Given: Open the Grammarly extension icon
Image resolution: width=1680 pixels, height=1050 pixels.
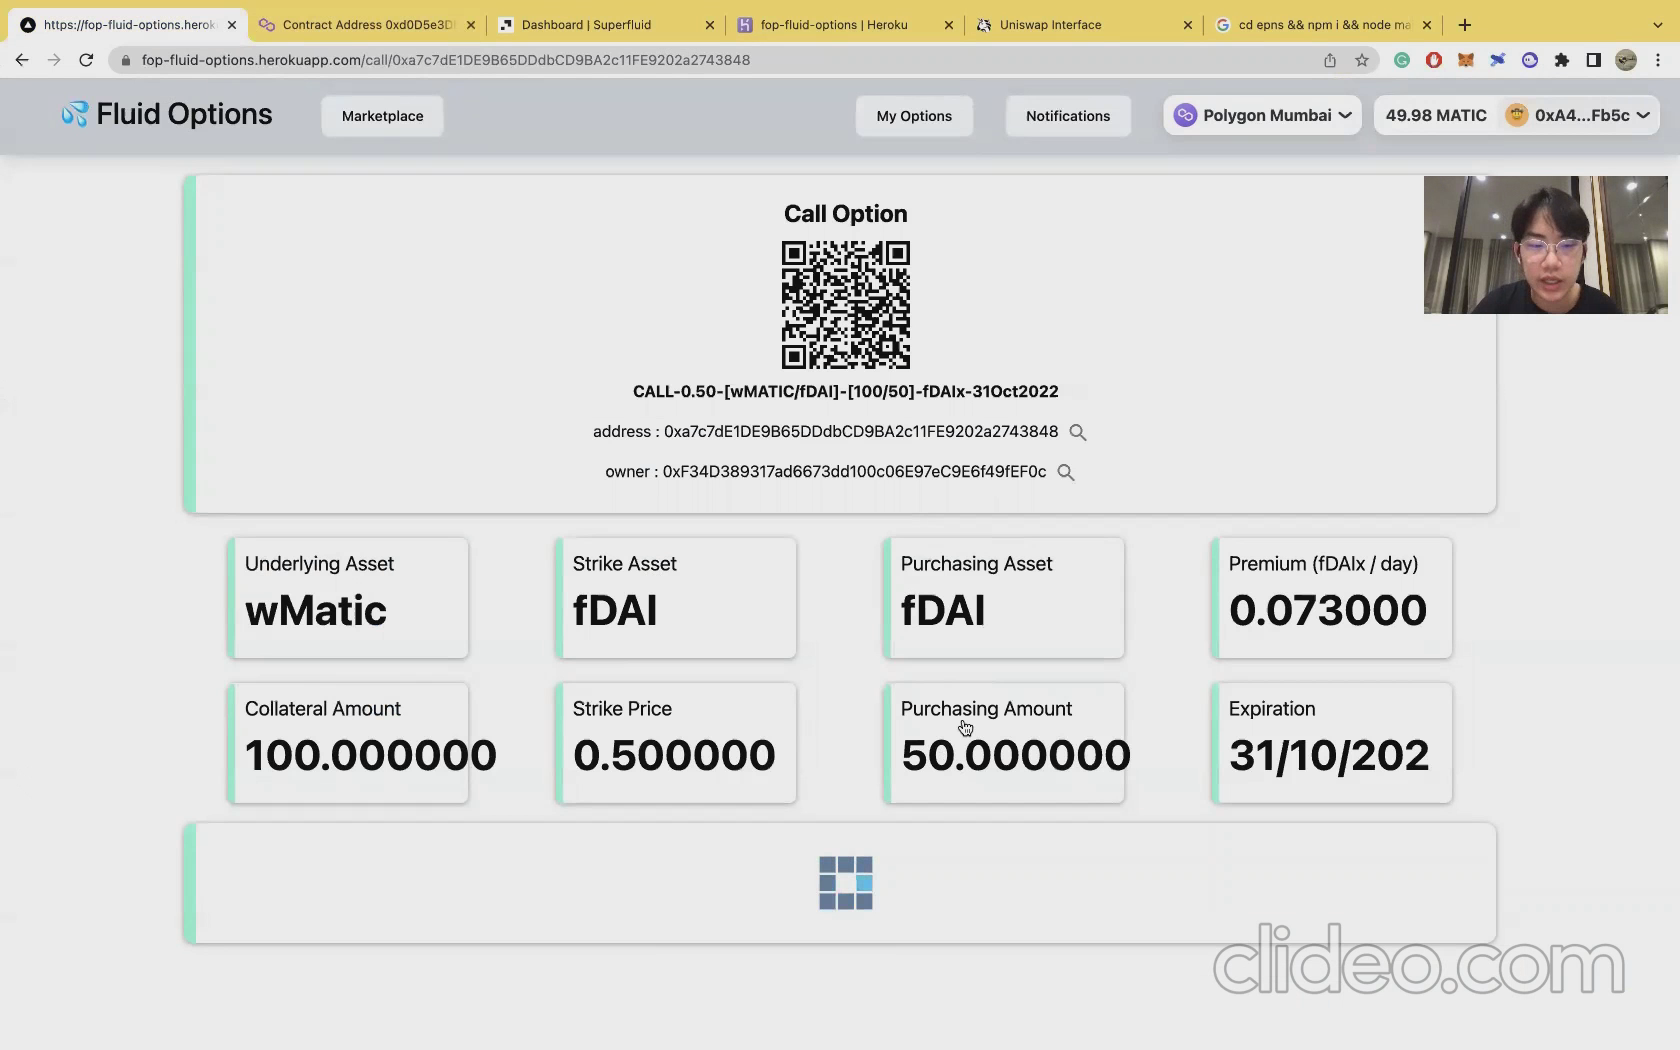Looking at the screenshot, I should coord(1402,60).
